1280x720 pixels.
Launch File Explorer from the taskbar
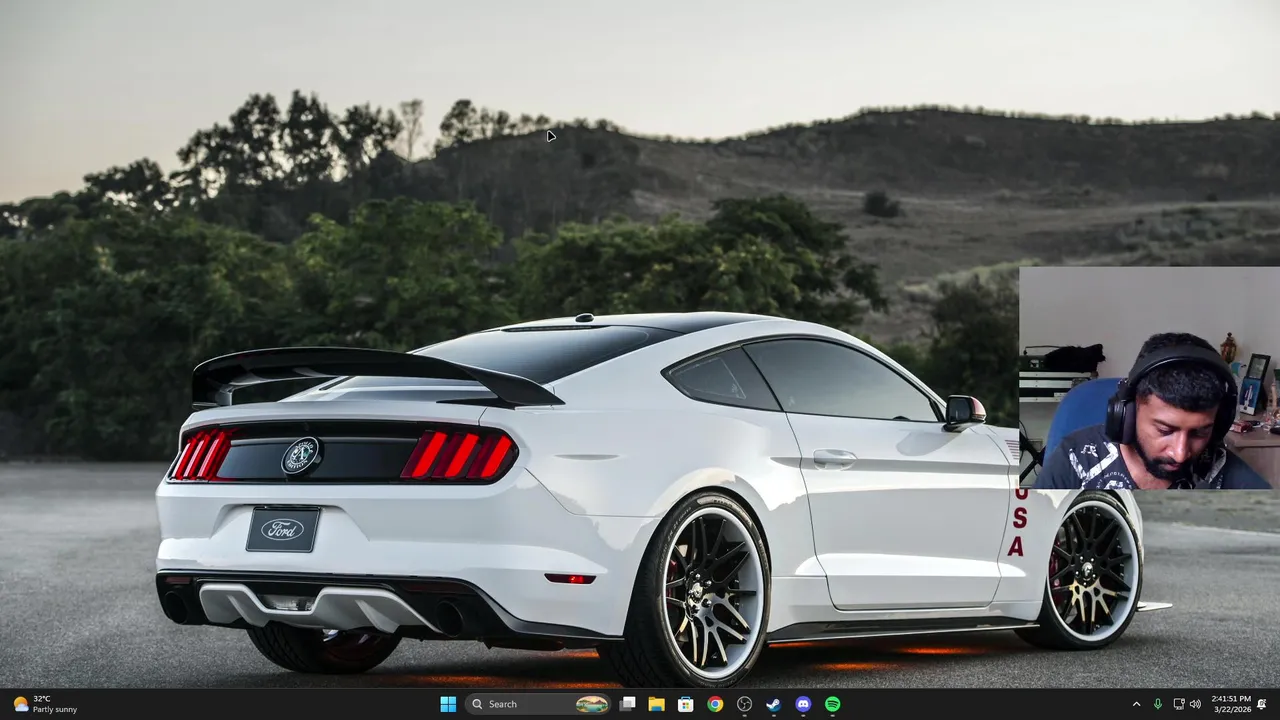656,704
